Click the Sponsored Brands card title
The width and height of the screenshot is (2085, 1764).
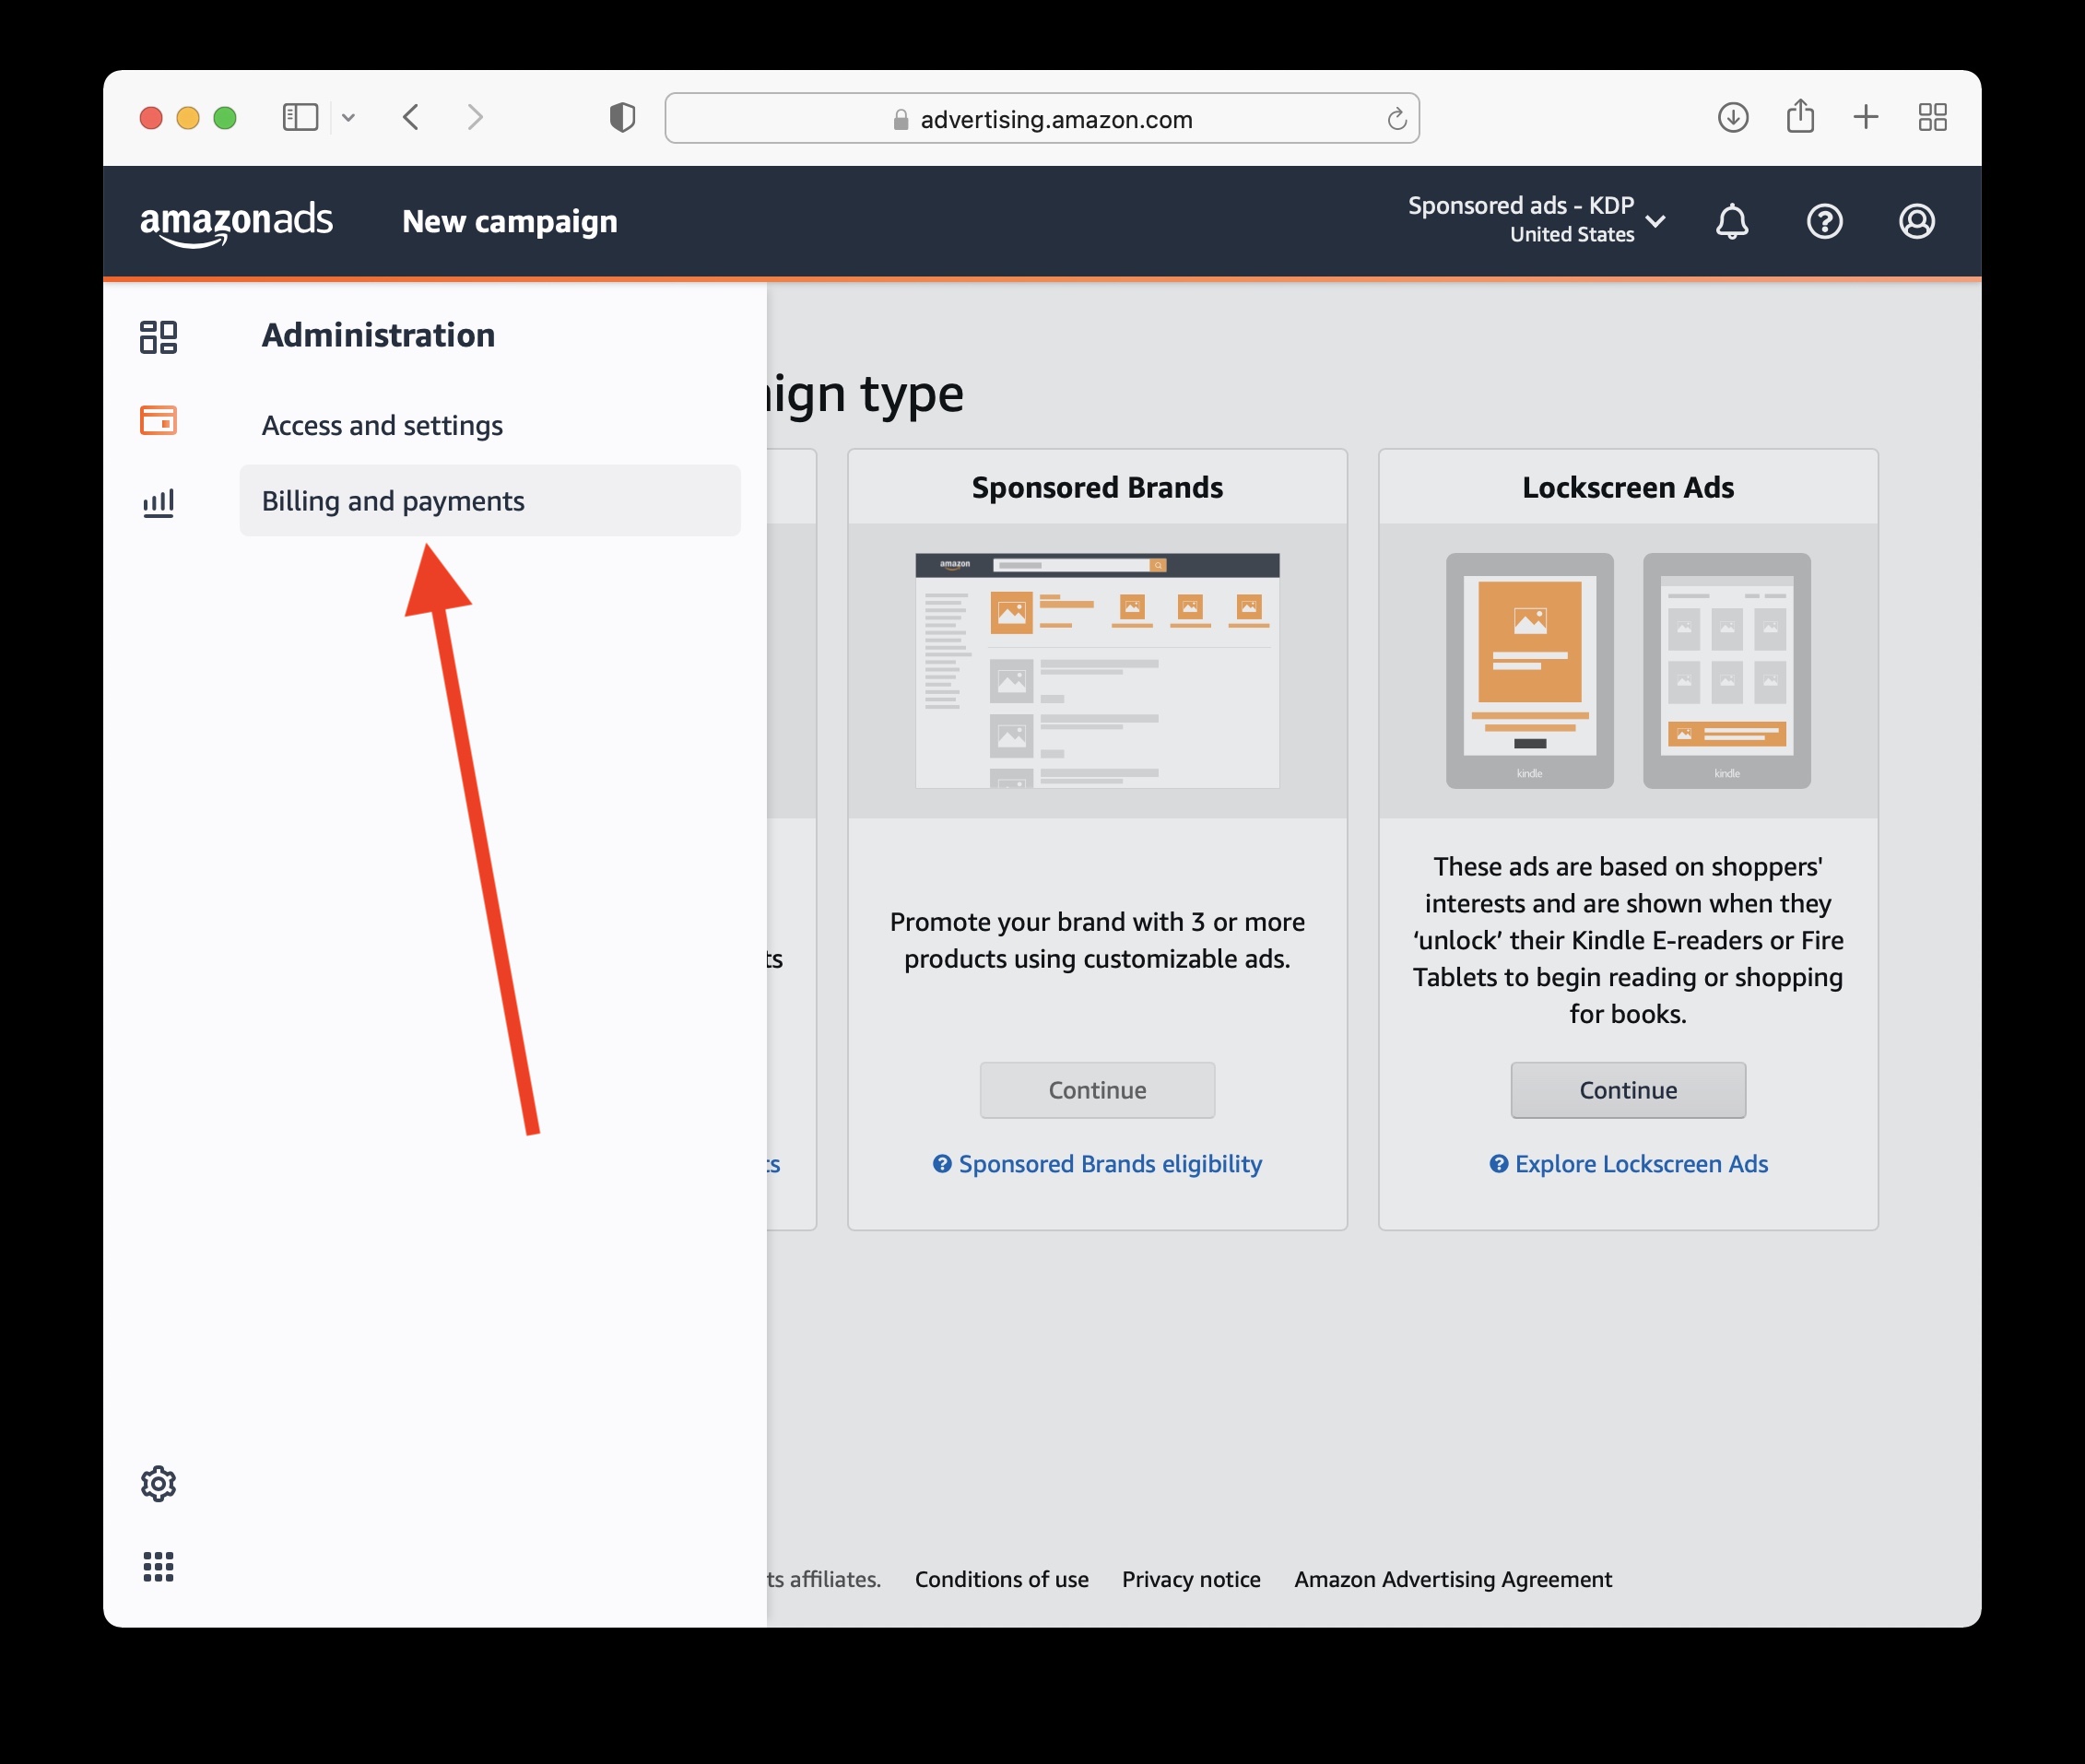(1097, 487)
